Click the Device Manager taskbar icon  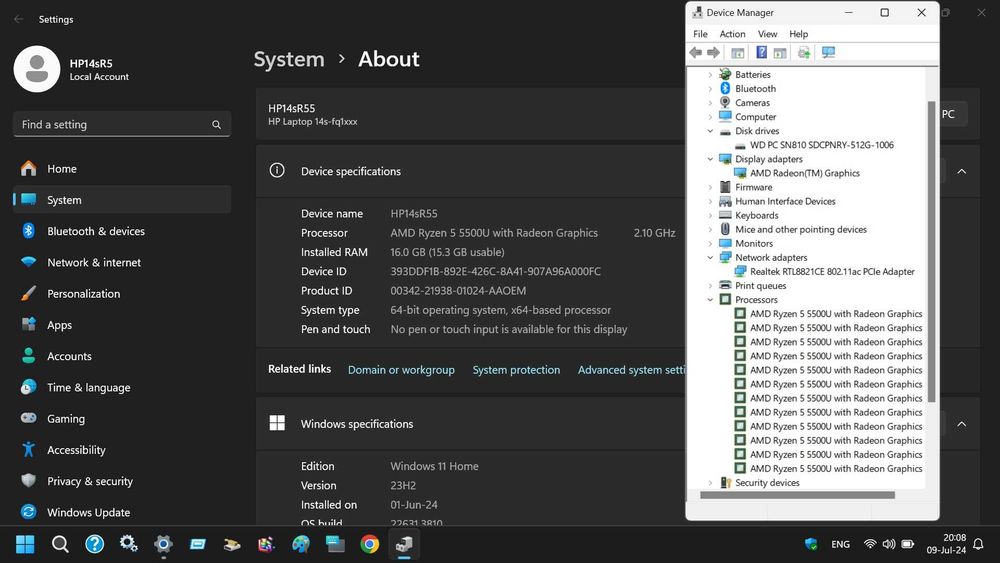(x=404, y=544)
